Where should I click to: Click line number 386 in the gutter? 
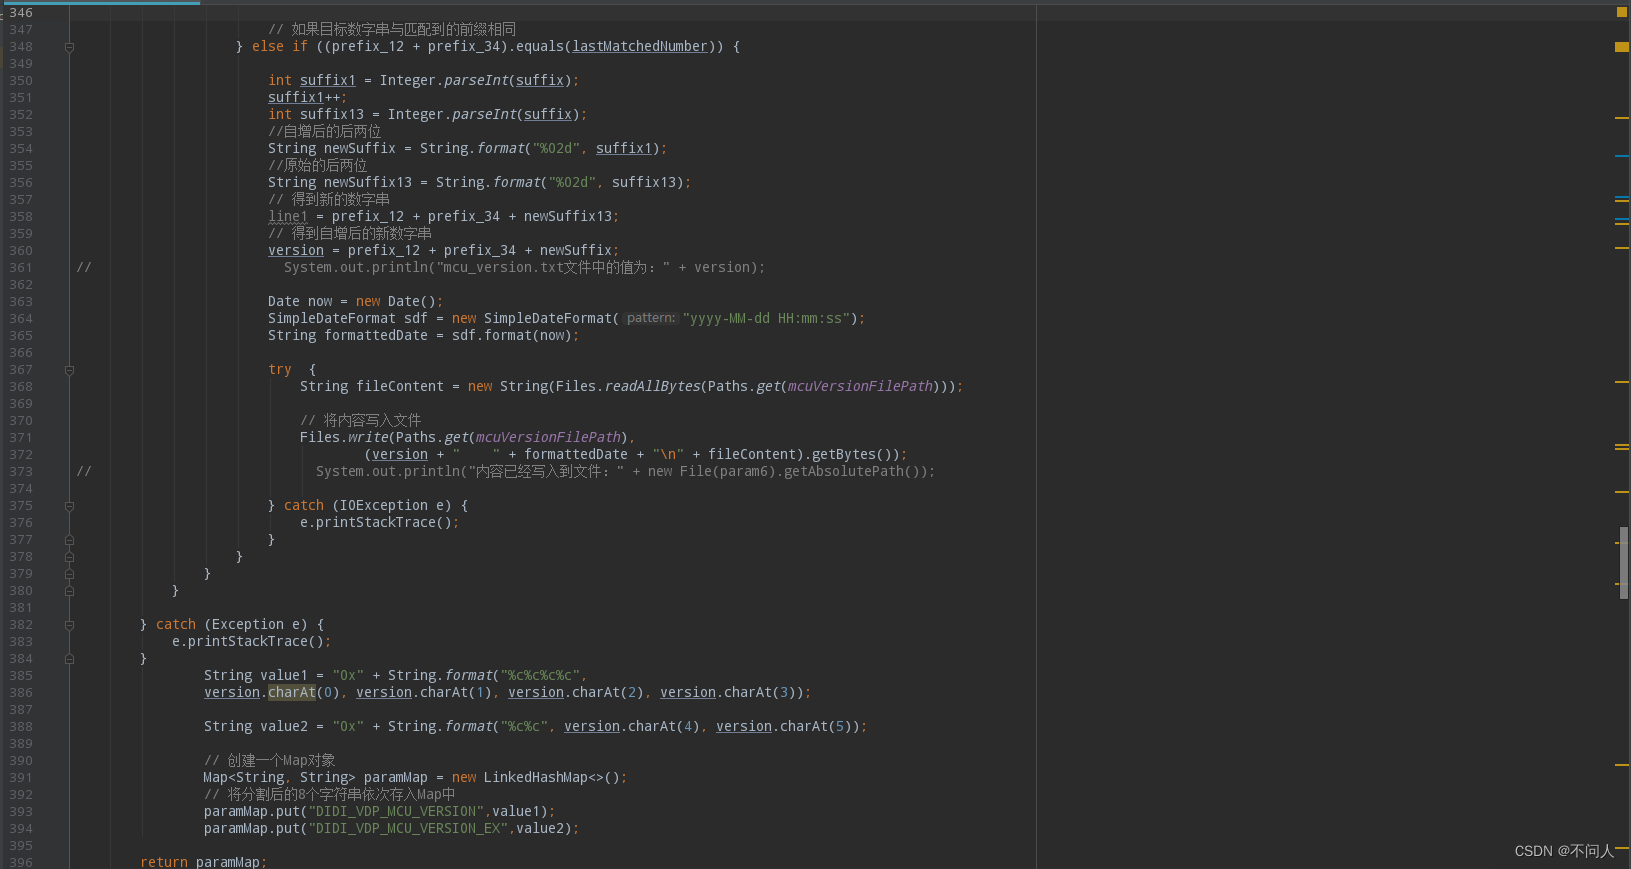(21, 693)
